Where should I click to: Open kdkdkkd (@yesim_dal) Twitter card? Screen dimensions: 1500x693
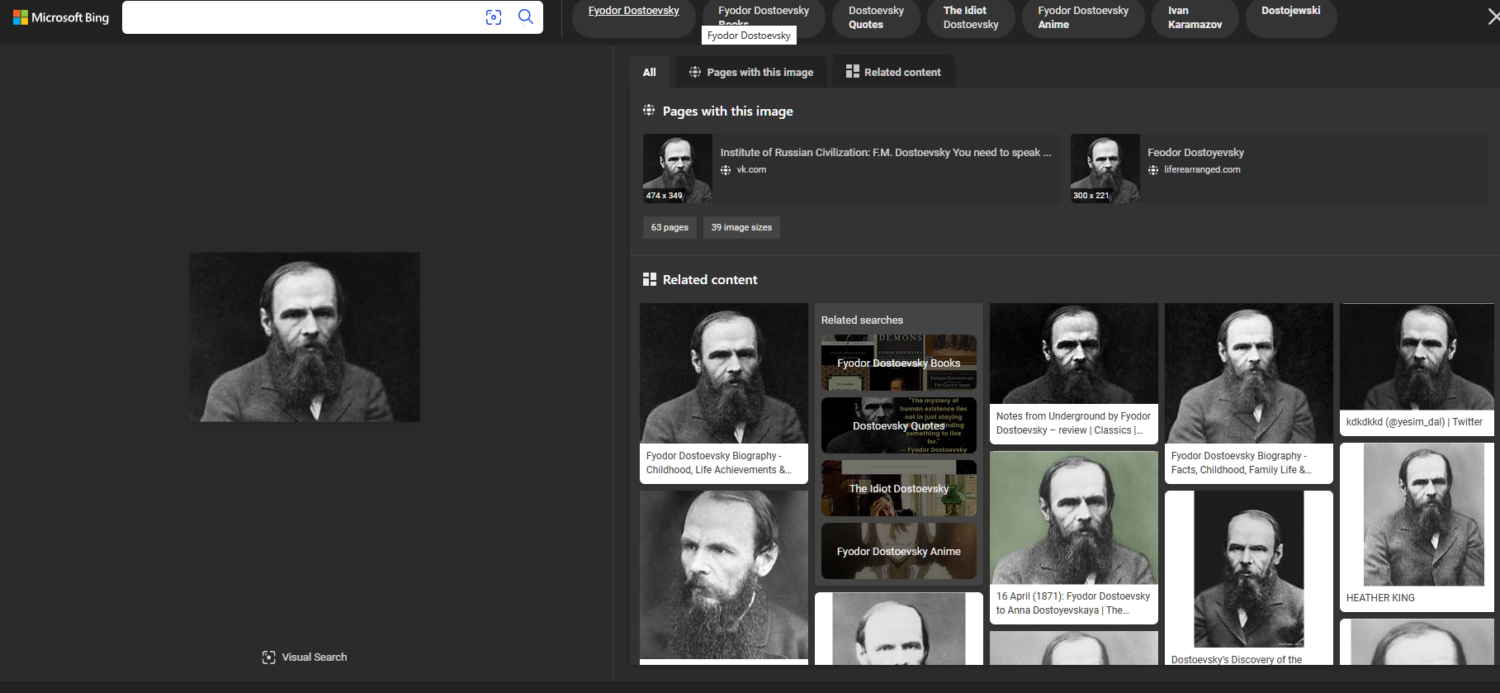(1417, 370)
